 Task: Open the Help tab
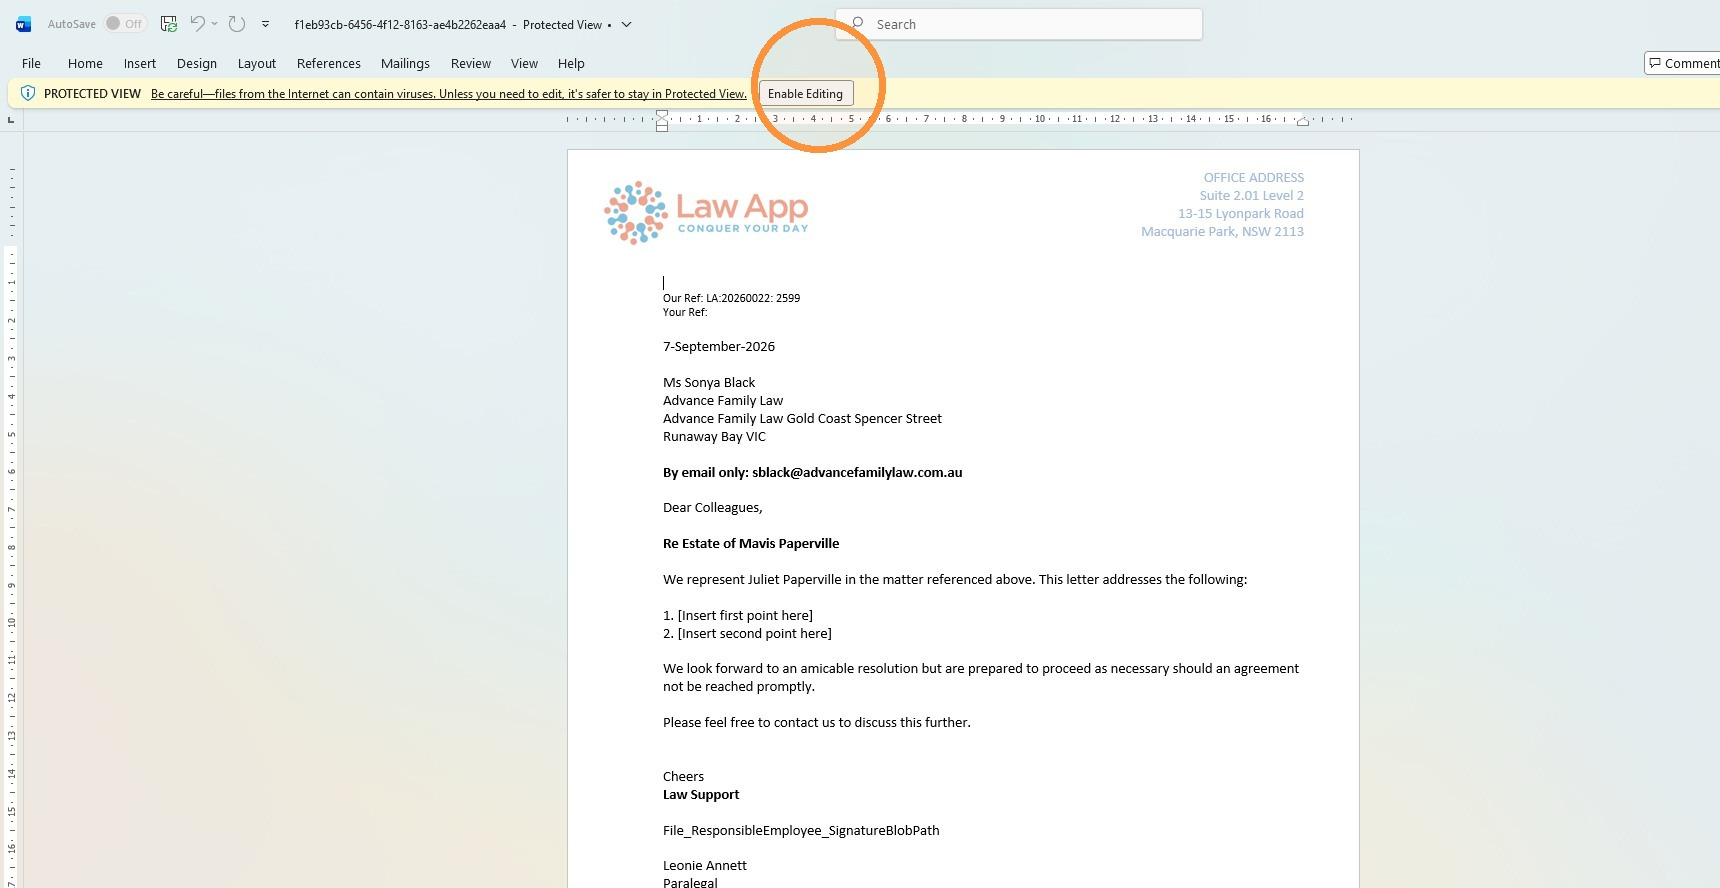click(571, 63)
